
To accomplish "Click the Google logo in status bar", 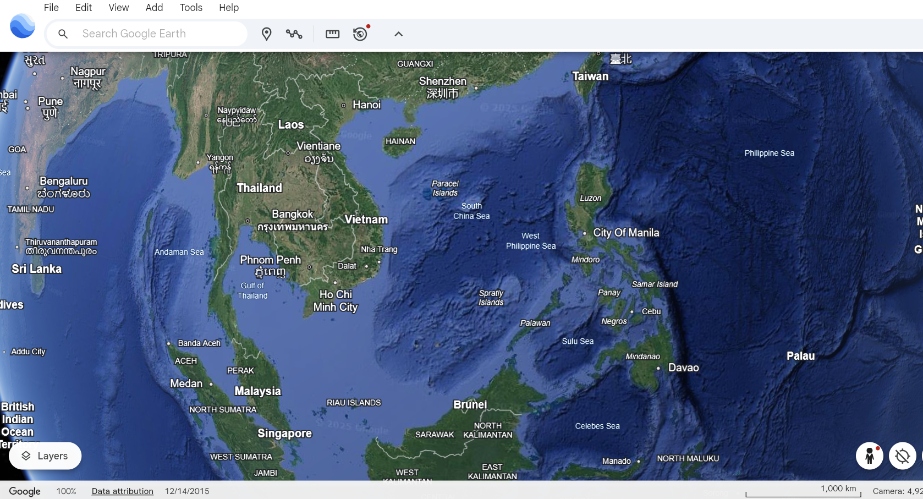I will 25,491.
